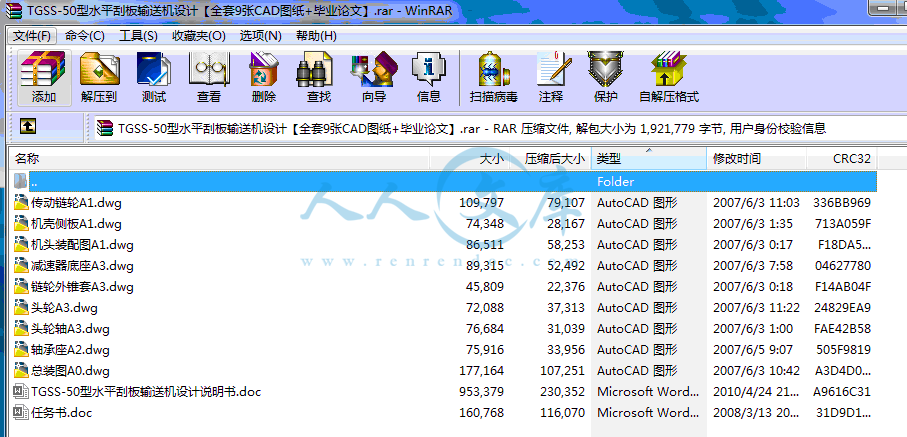Select TGSS-50型水平刮板输送机设计说明书.doc

146,392
